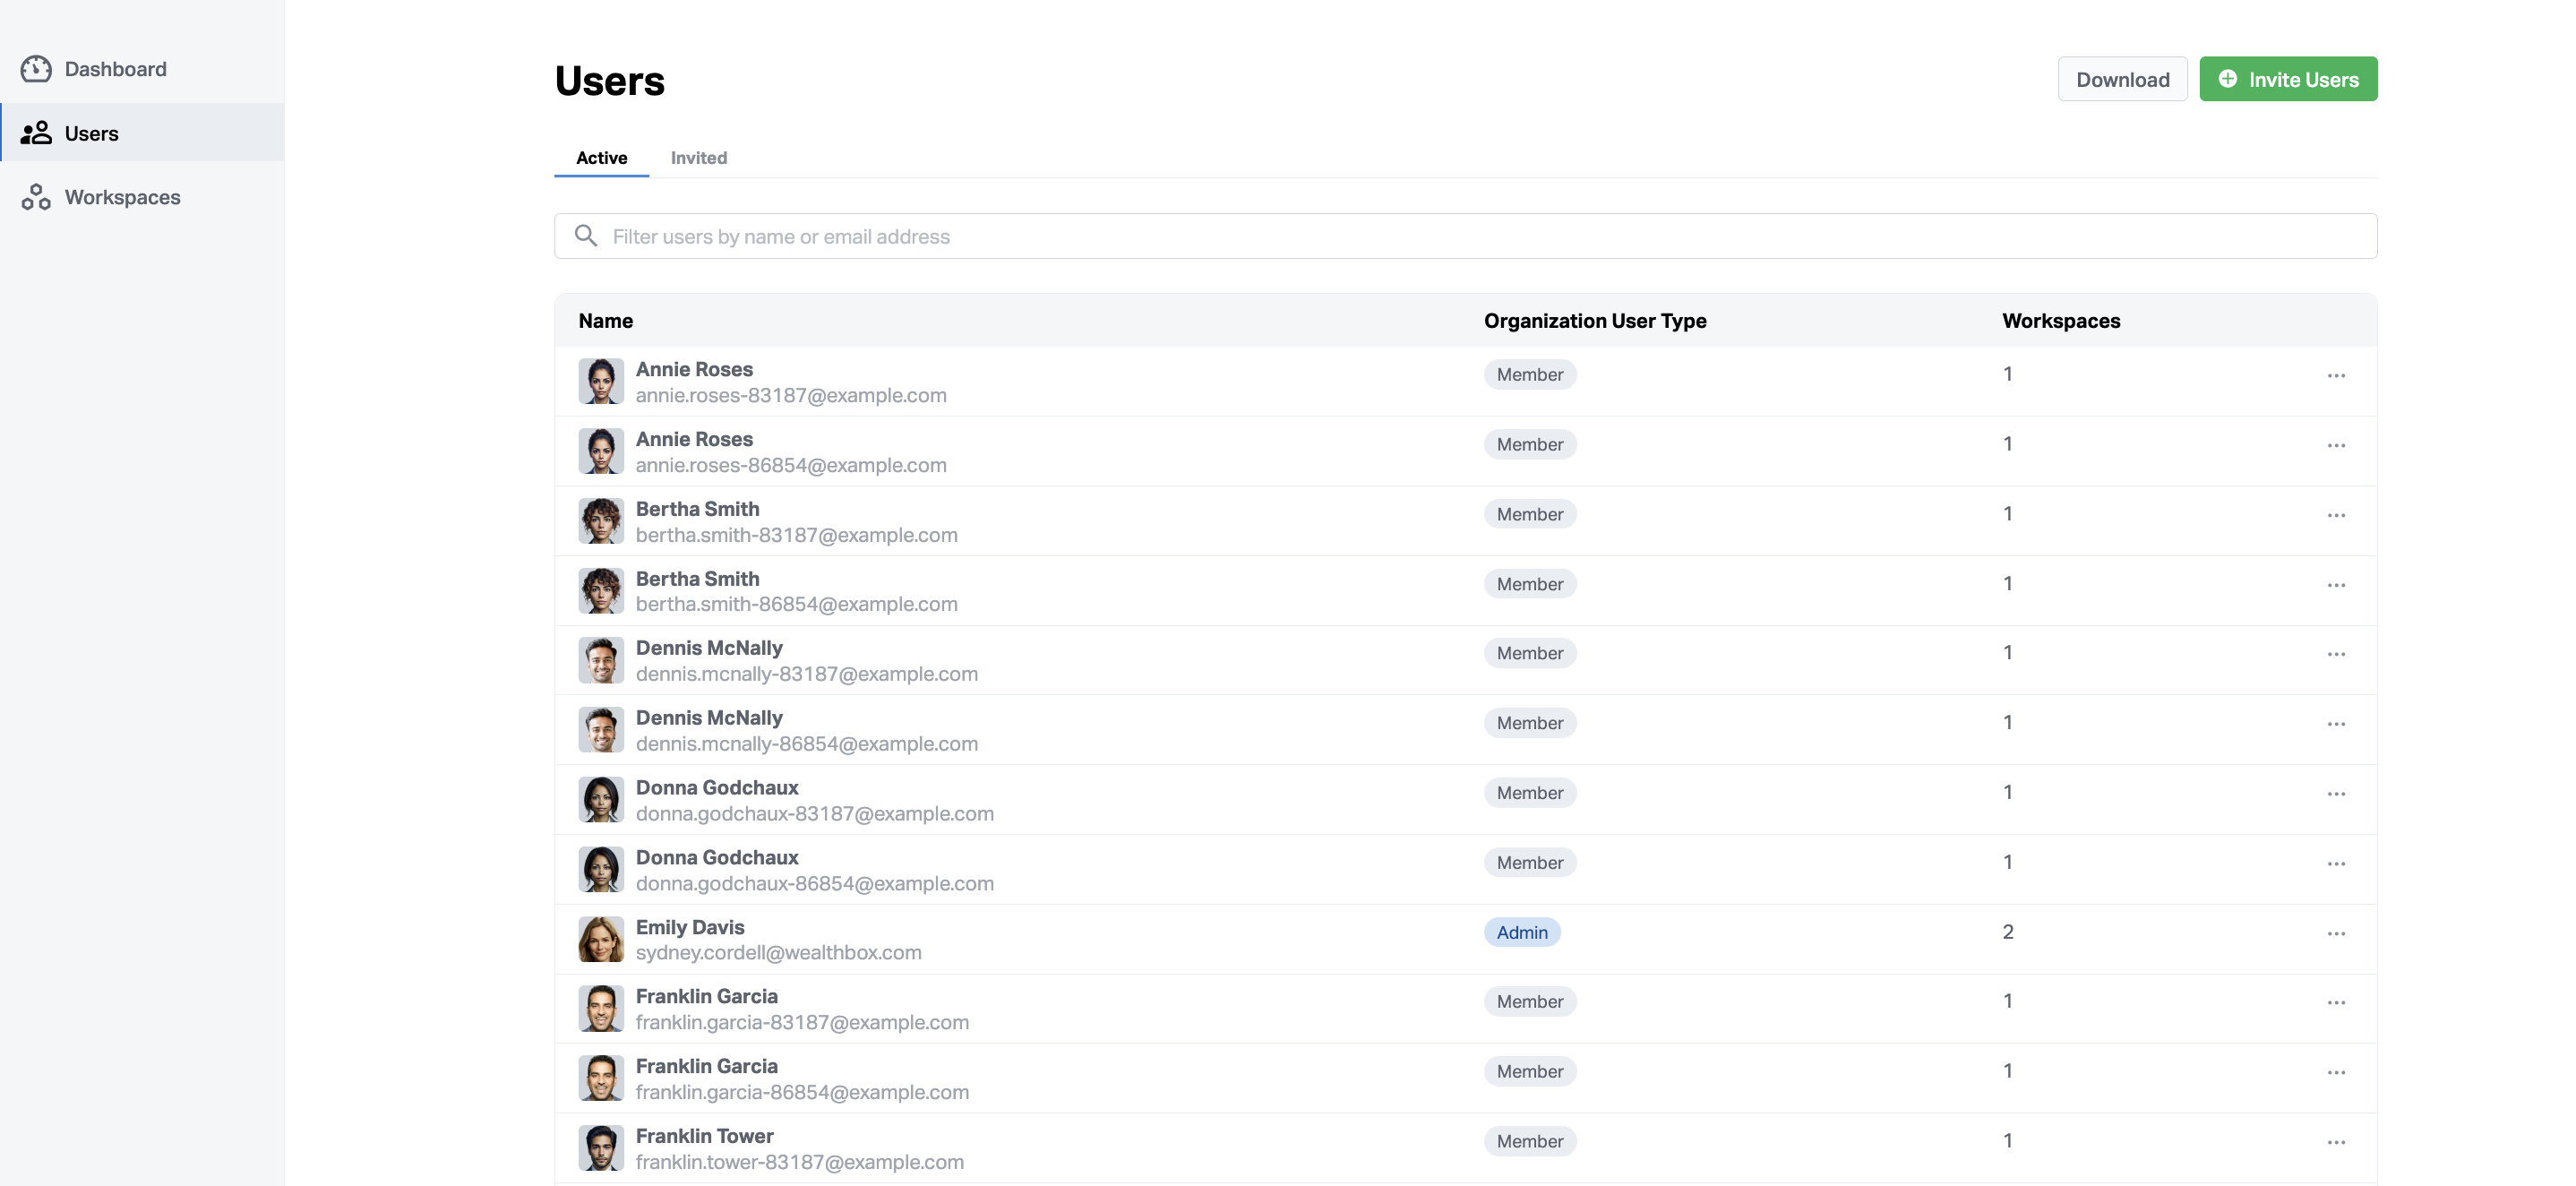The image size is (2576, 1186).
Task: Click the Admin badge on Emily Davis
Action: (x=1521, y=932)
